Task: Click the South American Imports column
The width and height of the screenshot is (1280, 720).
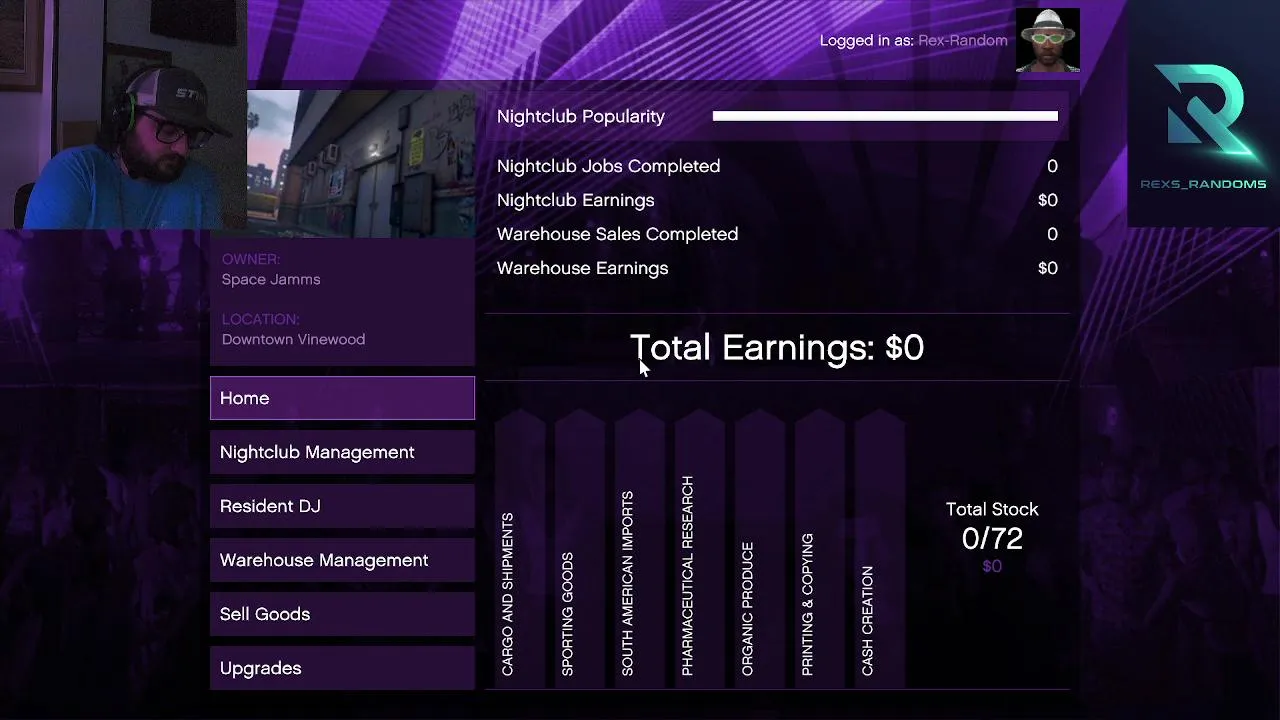Action: [640, 547]
